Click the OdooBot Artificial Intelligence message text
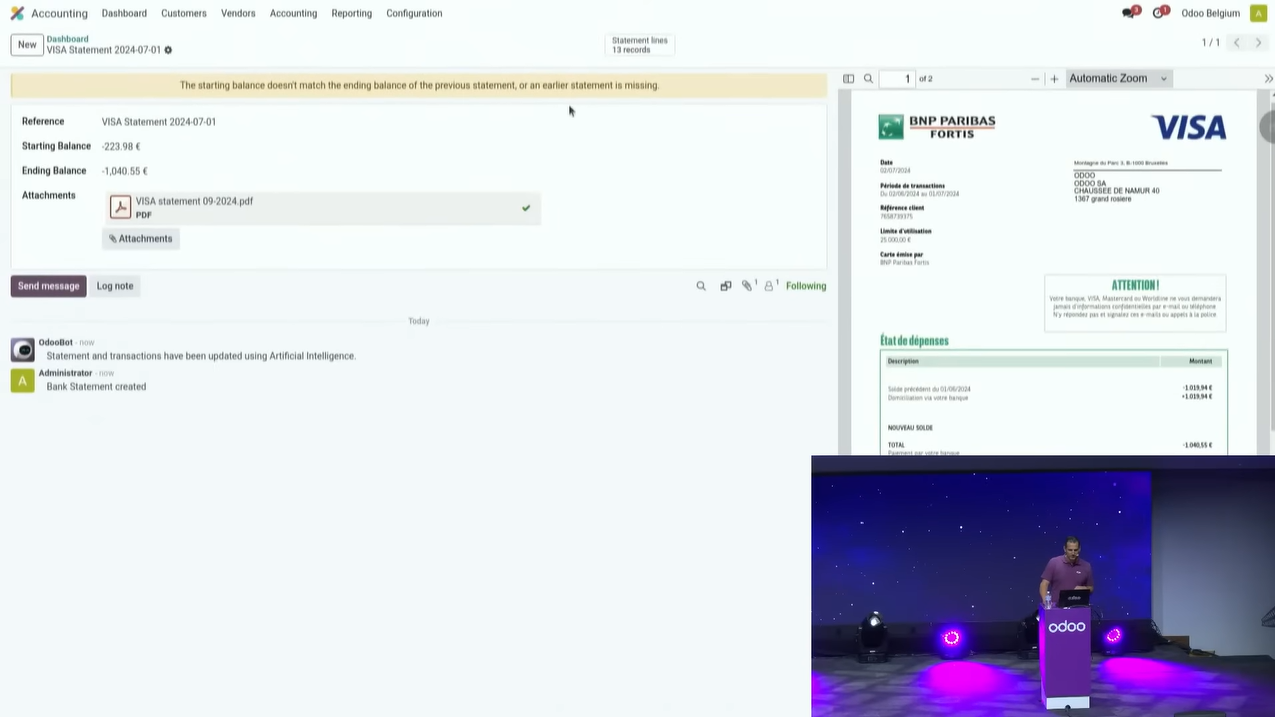This screenshot has height=717, width=1275. [201, 356]
